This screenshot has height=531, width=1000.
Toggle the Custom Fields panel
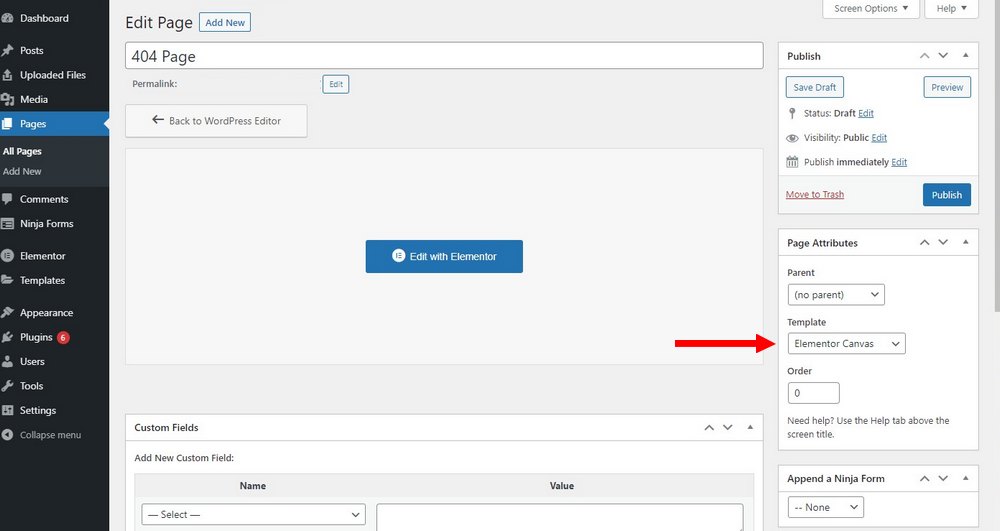click(750, 428)
